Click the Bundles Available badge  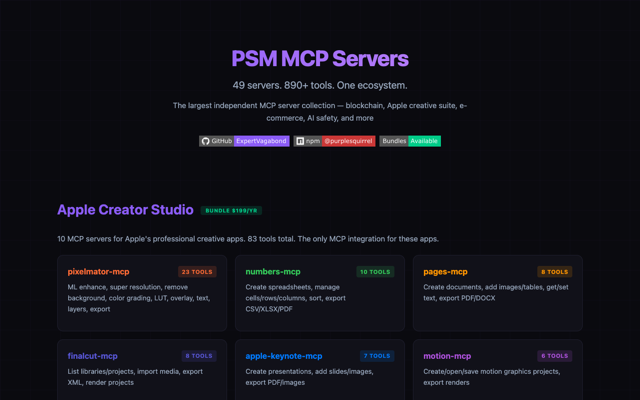click(x=410, y=141)
